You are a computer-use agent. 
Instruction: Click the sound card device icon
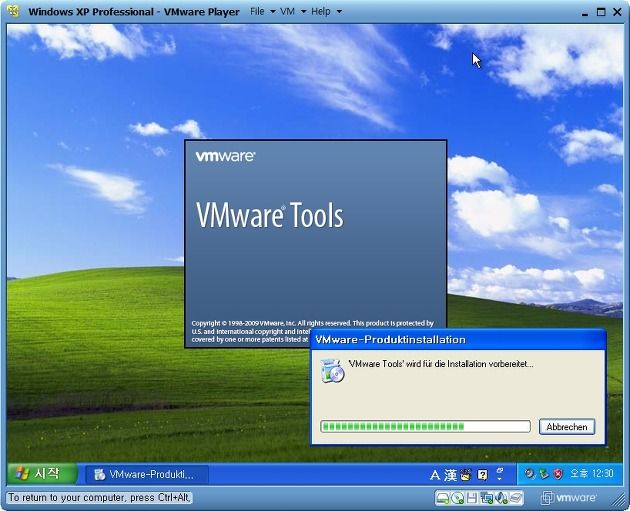point(501,498)
